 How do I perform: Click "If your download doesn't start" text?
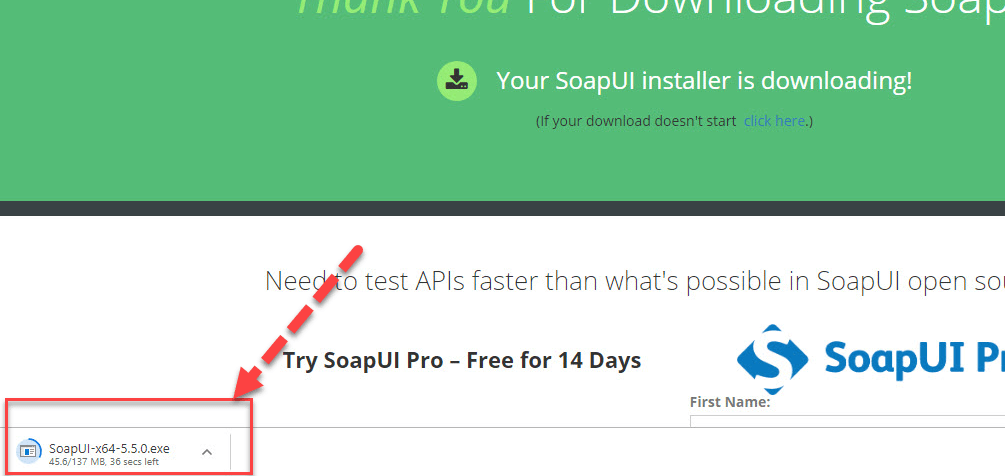tap(638, 121)
